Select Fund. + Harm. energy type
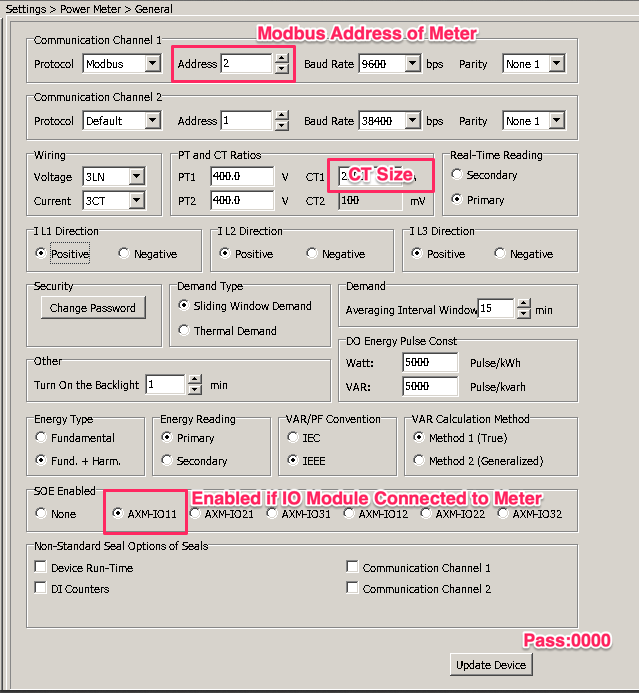The width and height of the screenshot is (639, 693). (x=78, y=461)
